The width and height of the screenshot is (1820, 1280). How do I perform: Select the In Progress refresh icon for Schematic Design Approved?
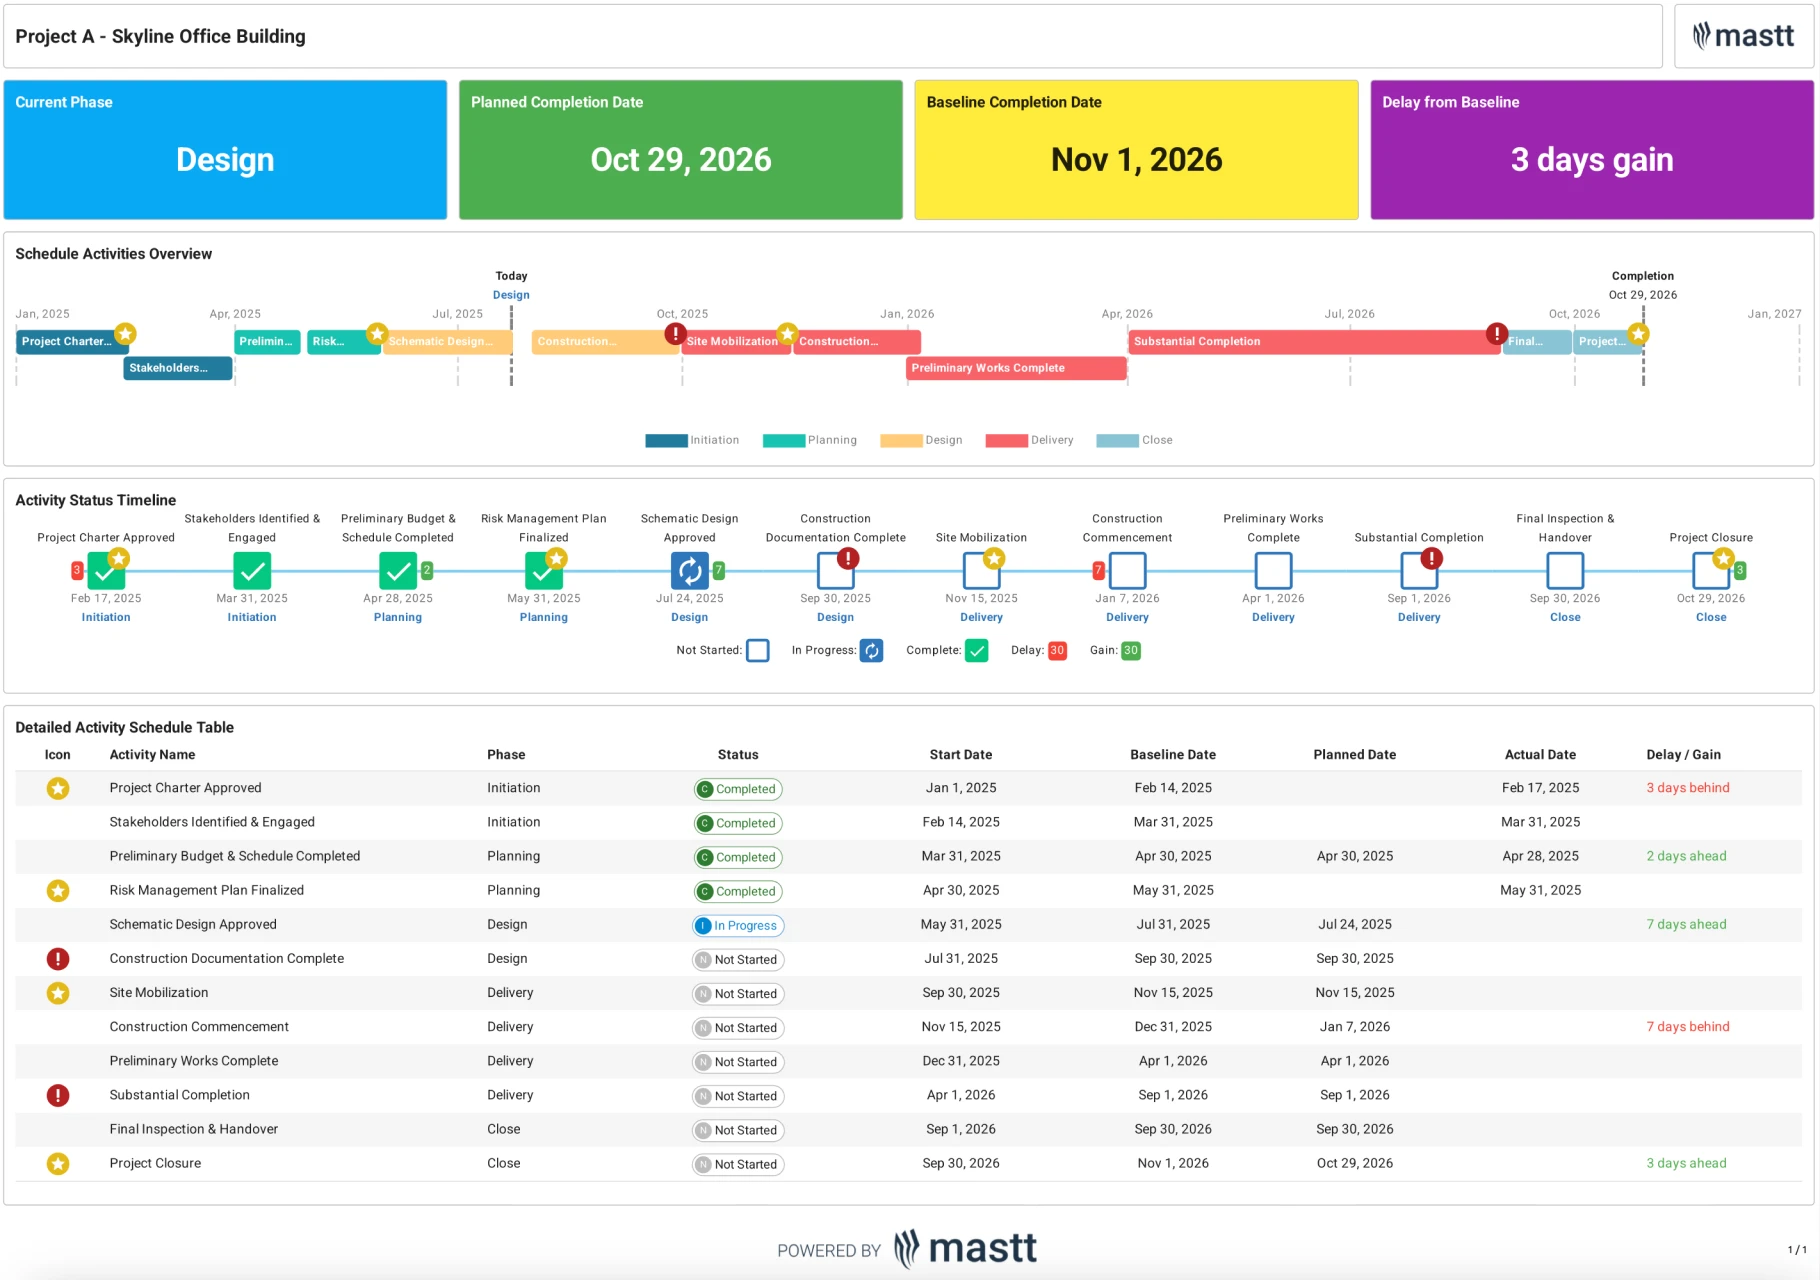pyautogui.click(x=689, y=571)
